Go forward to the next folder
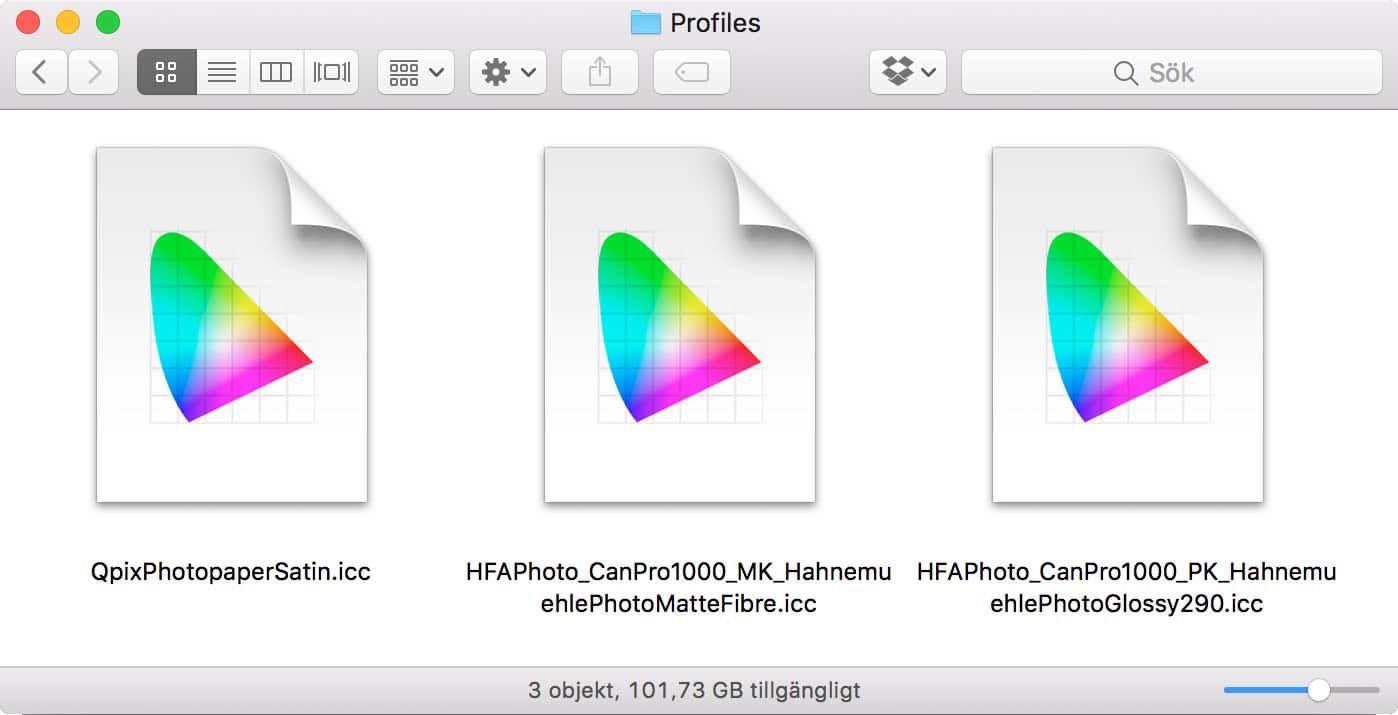The image size is (1398, 715). [x=94, y=72]
